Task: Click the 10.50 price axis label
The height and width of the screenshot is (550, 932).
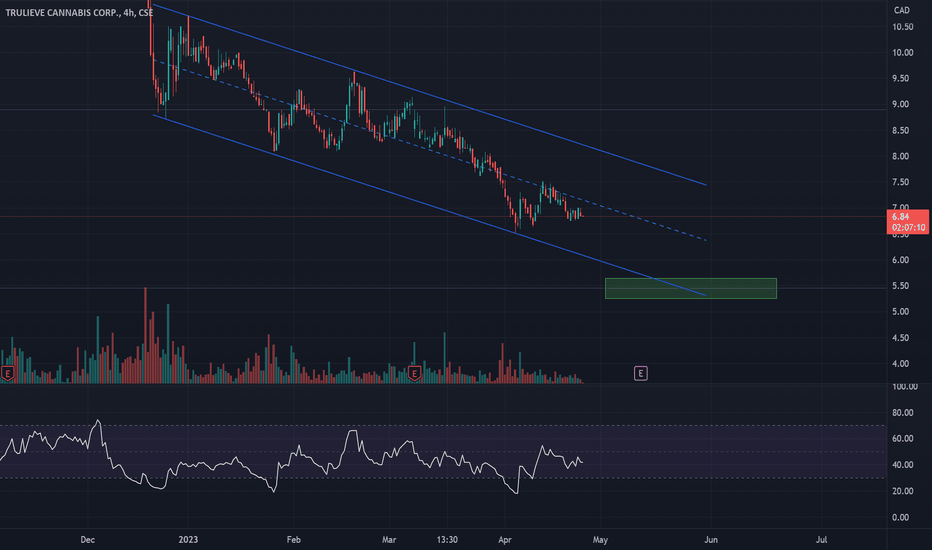Action: (902, 27)
